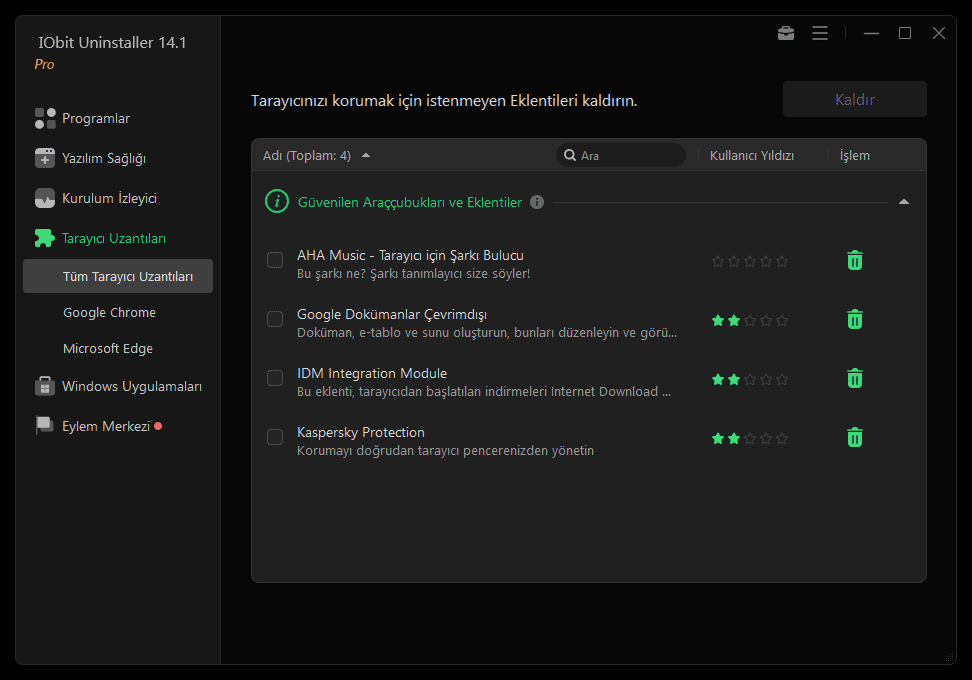
Task: Tick the Kaspersky Protection checkbox
Action: pyautogui.click(x=275, y=438)
